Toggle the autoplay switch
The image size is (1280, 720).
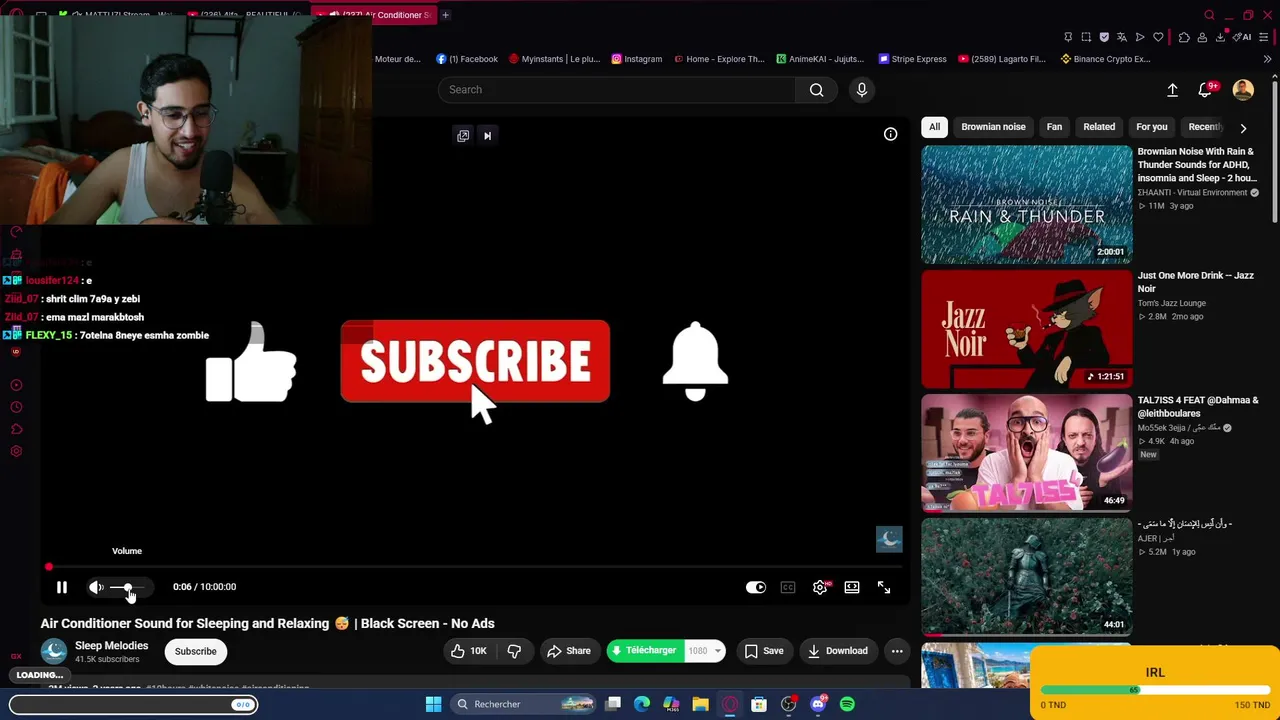pyautogui.click(x=756, y=587)
